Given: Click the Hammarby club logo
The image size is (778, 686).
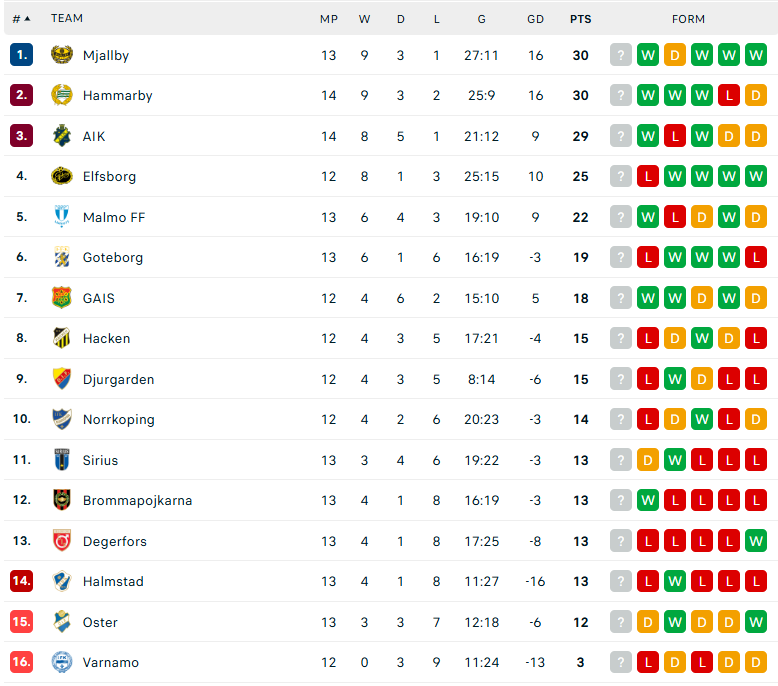Looking at the screenshot, I should pyautogui.click(x=62, y=95).
